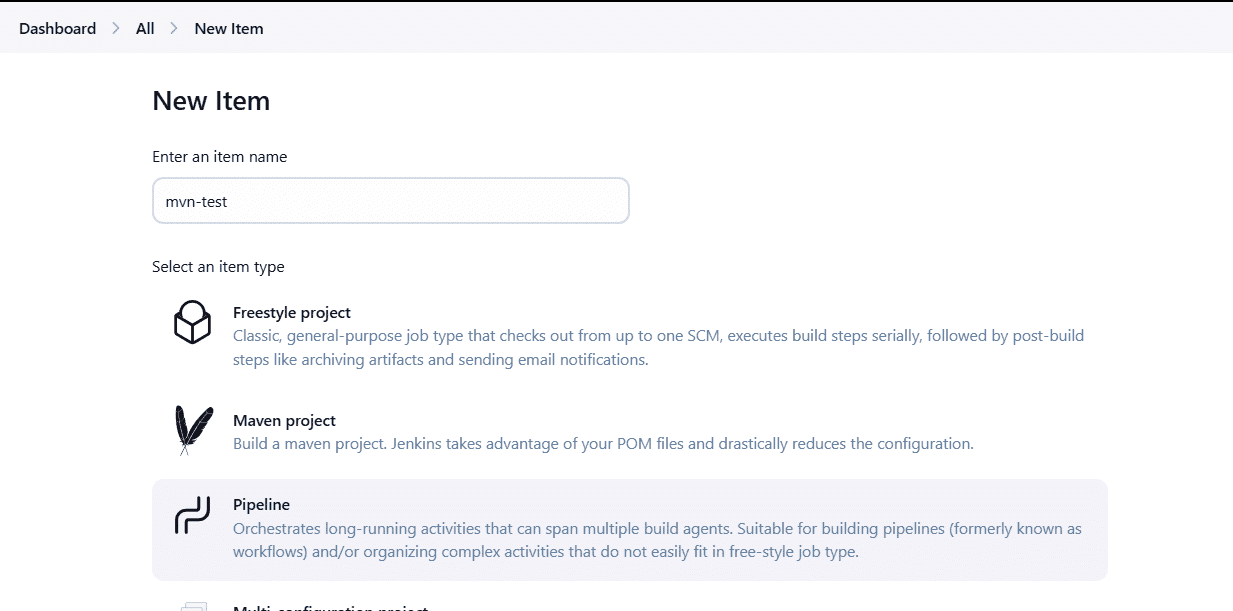
Task: Click the Pipeline description about long-running activities
Action: [x=657, y=540]
